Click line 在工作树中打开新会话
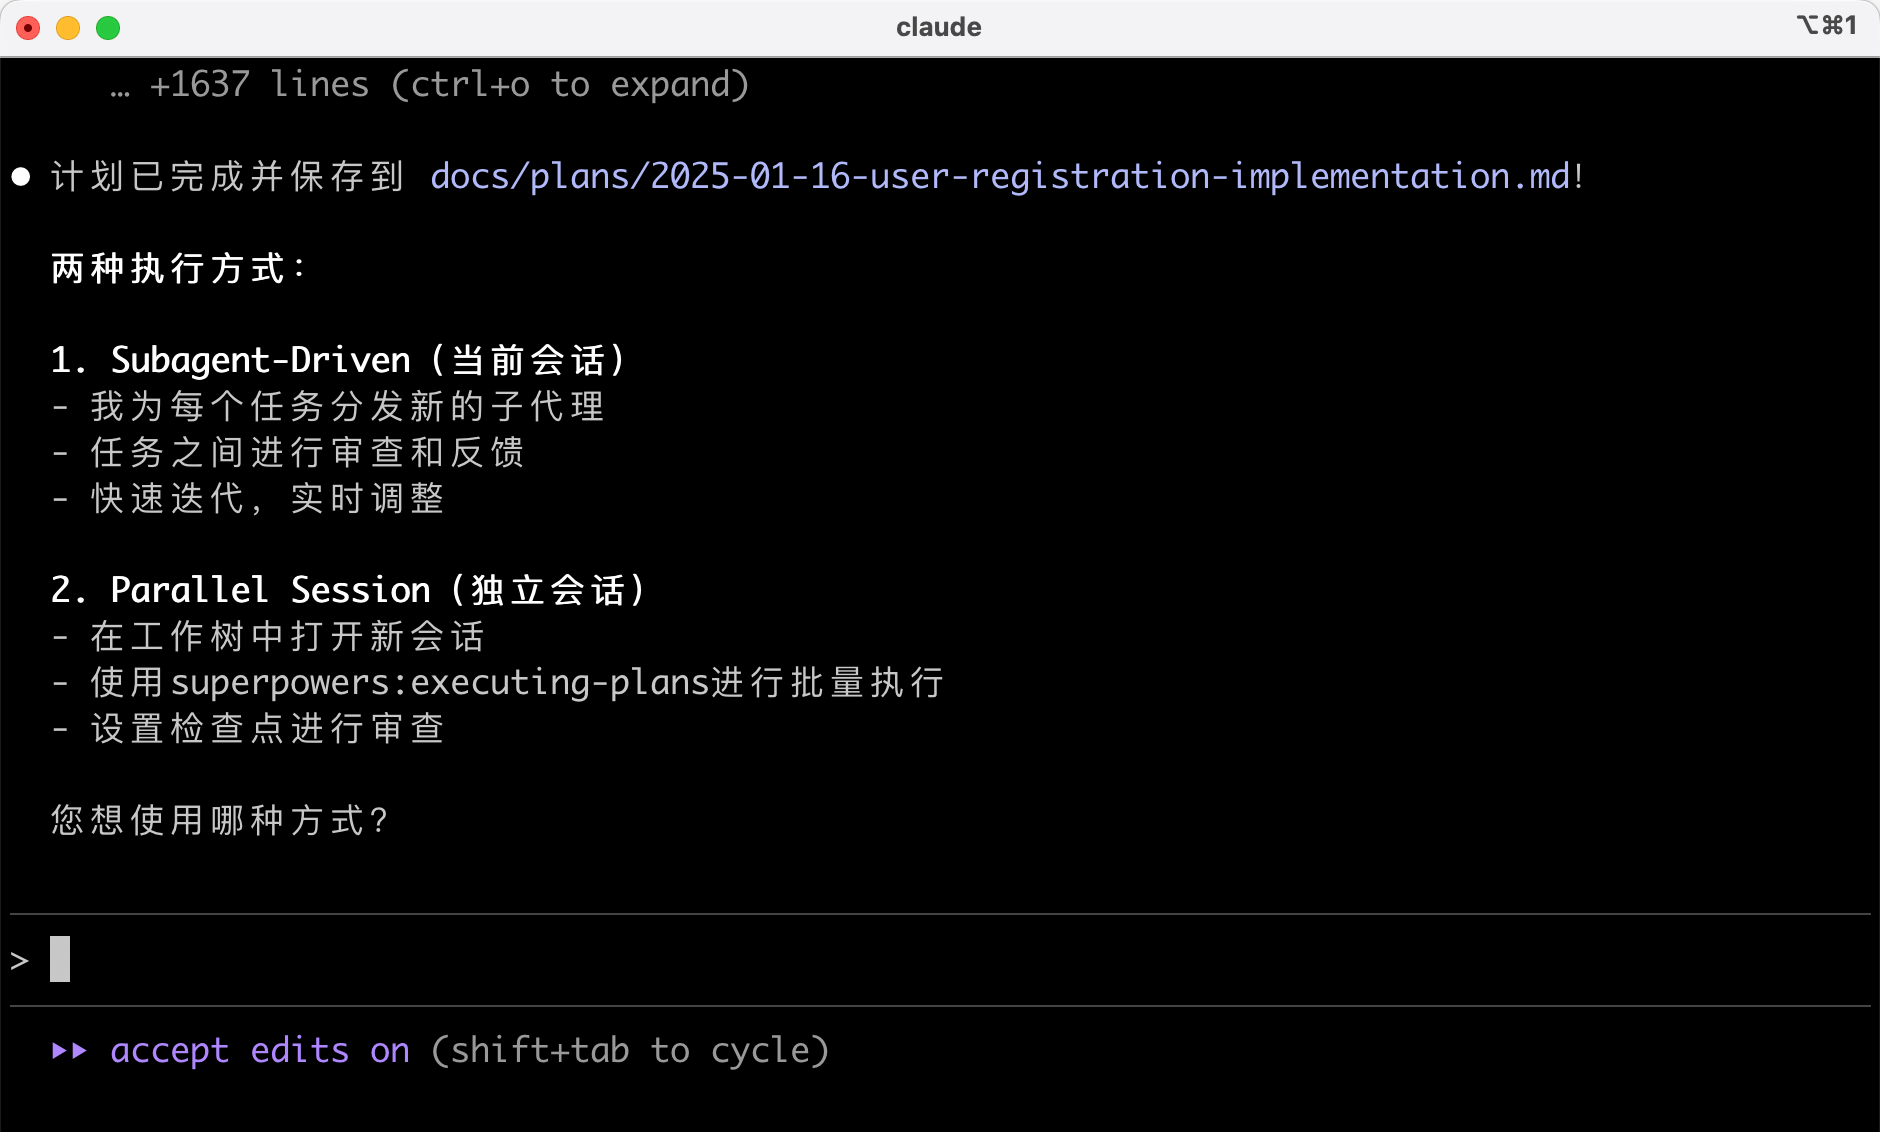Screen dimensions: 1880x1132 268,637
